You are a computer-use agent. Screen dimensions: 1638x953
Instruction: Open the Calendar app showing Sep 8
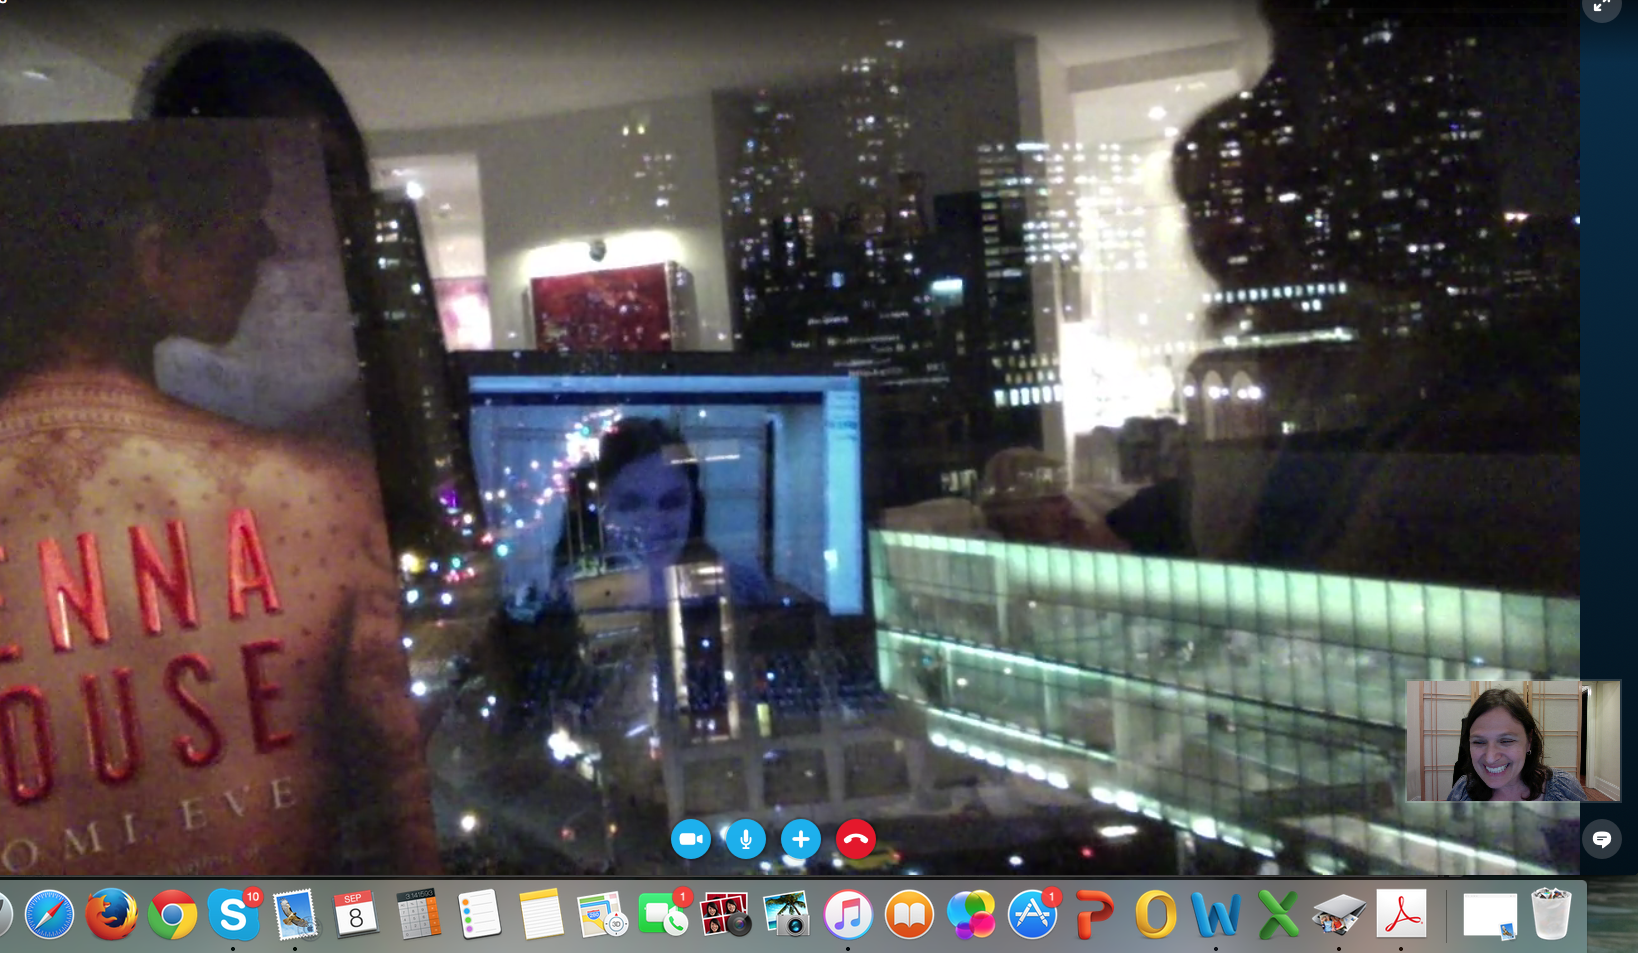(x=355, y=915)
